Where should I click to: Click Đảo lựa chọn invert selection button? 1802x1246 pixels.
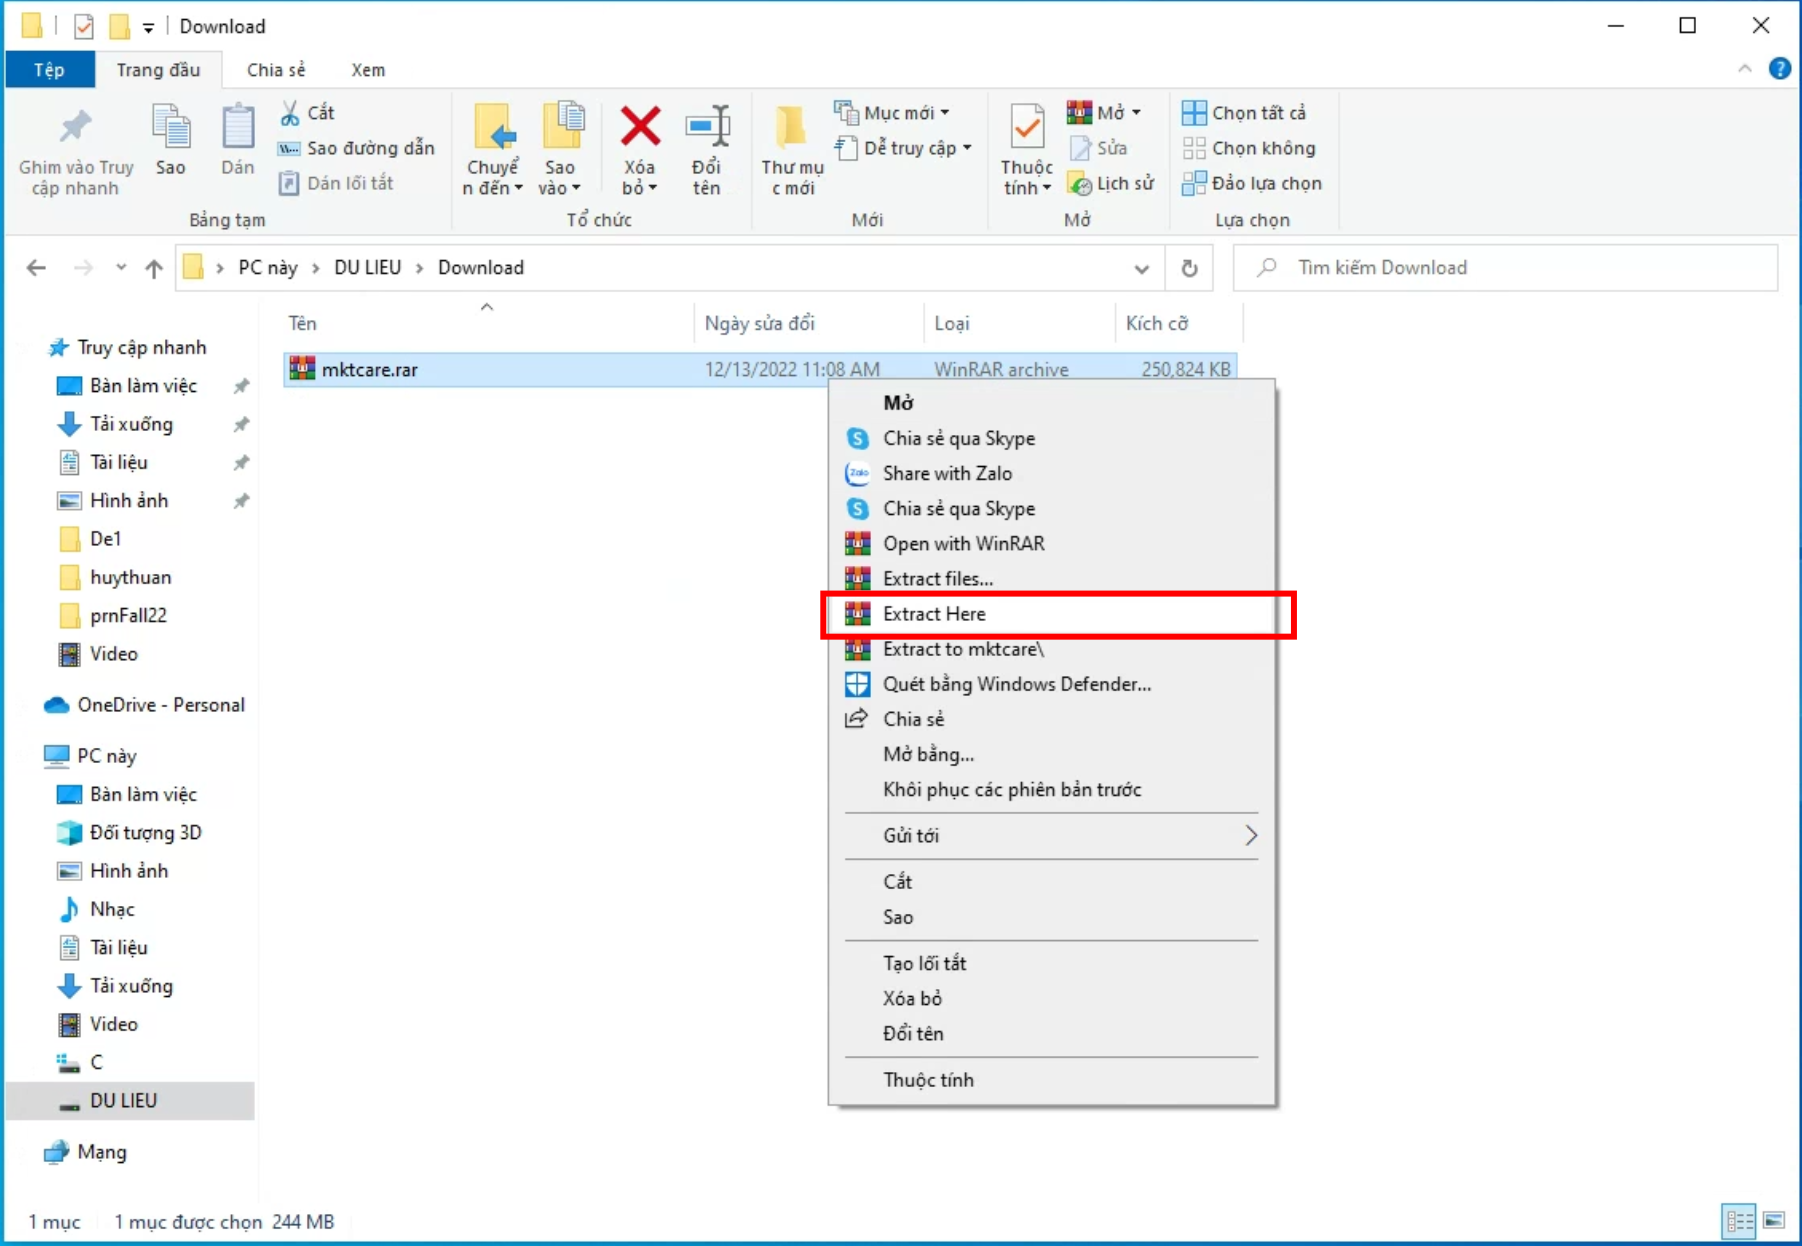1253,183
